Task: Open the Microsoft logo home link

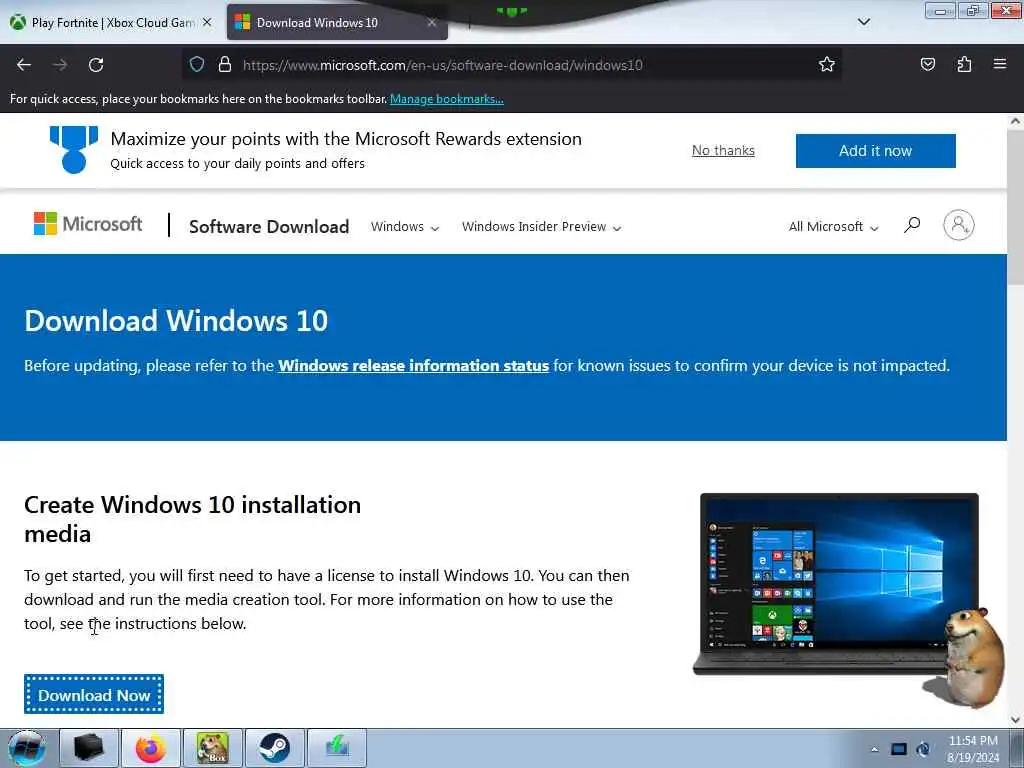Action: tap(88, 224)
